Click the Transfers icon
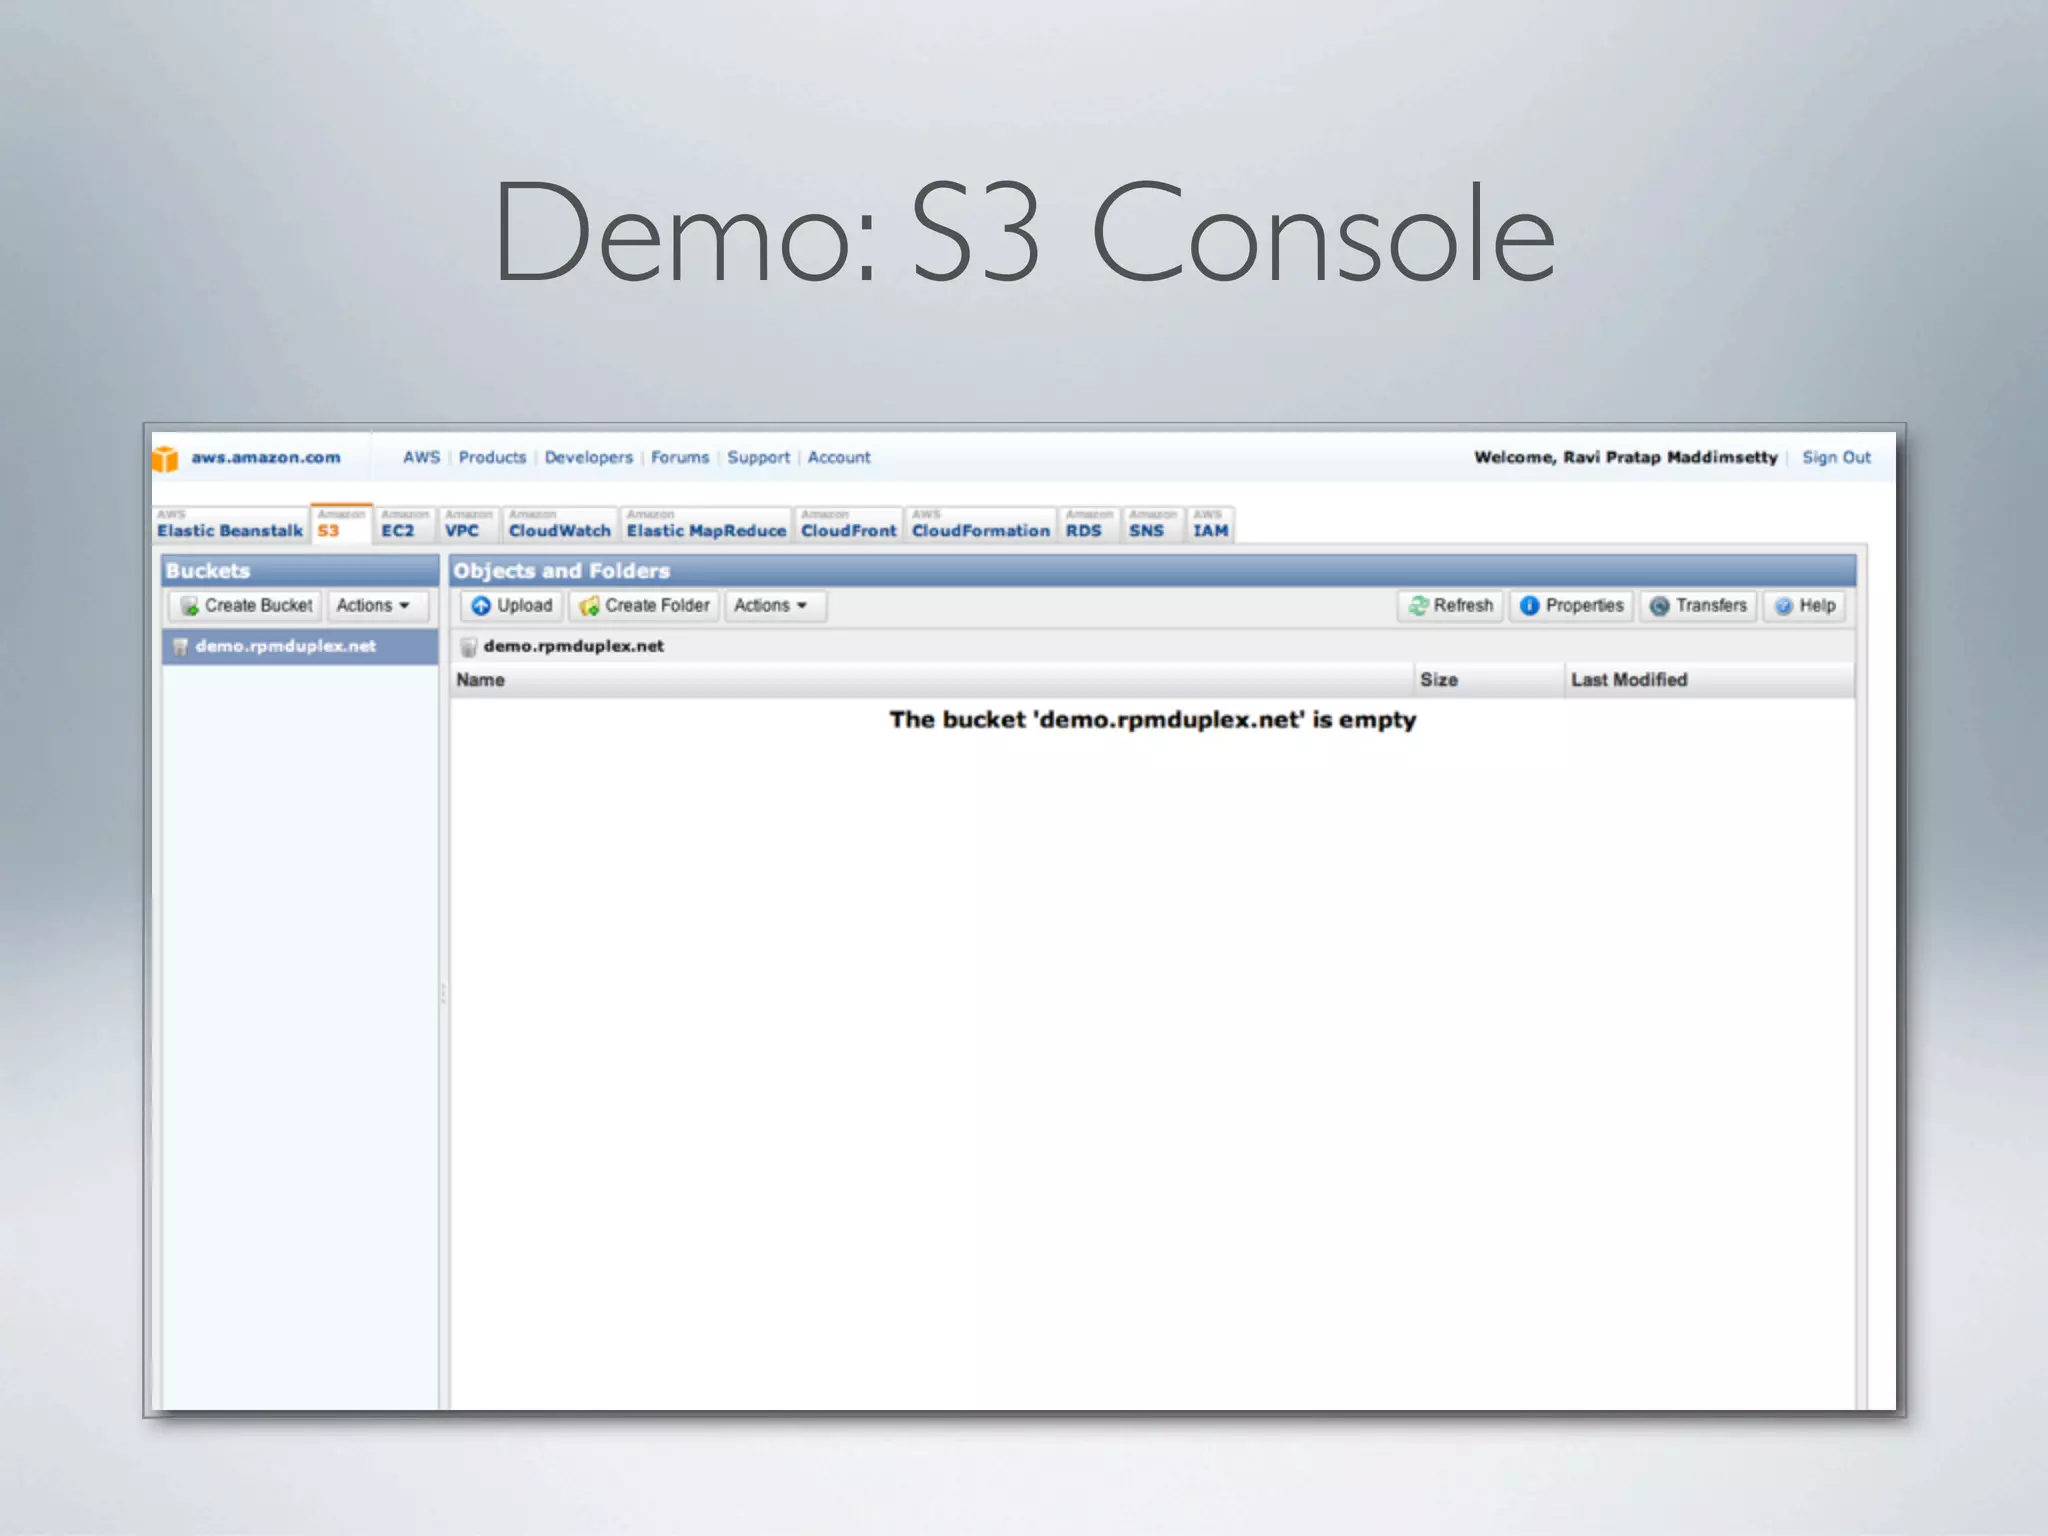 click(1659, 606)
